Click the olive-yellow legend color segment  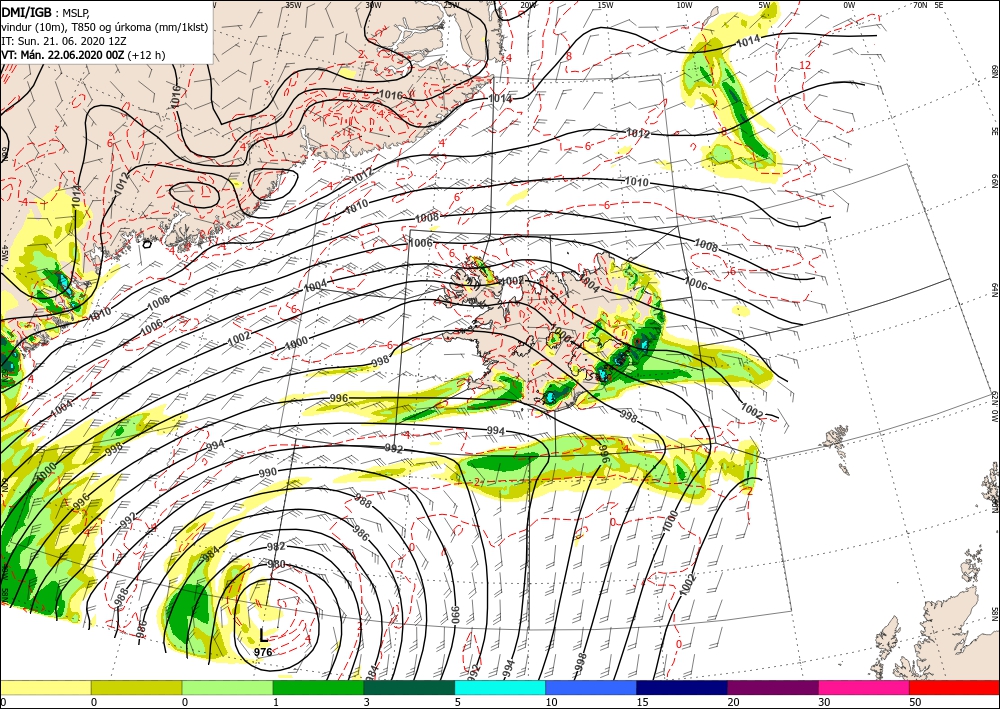point(136,687)
